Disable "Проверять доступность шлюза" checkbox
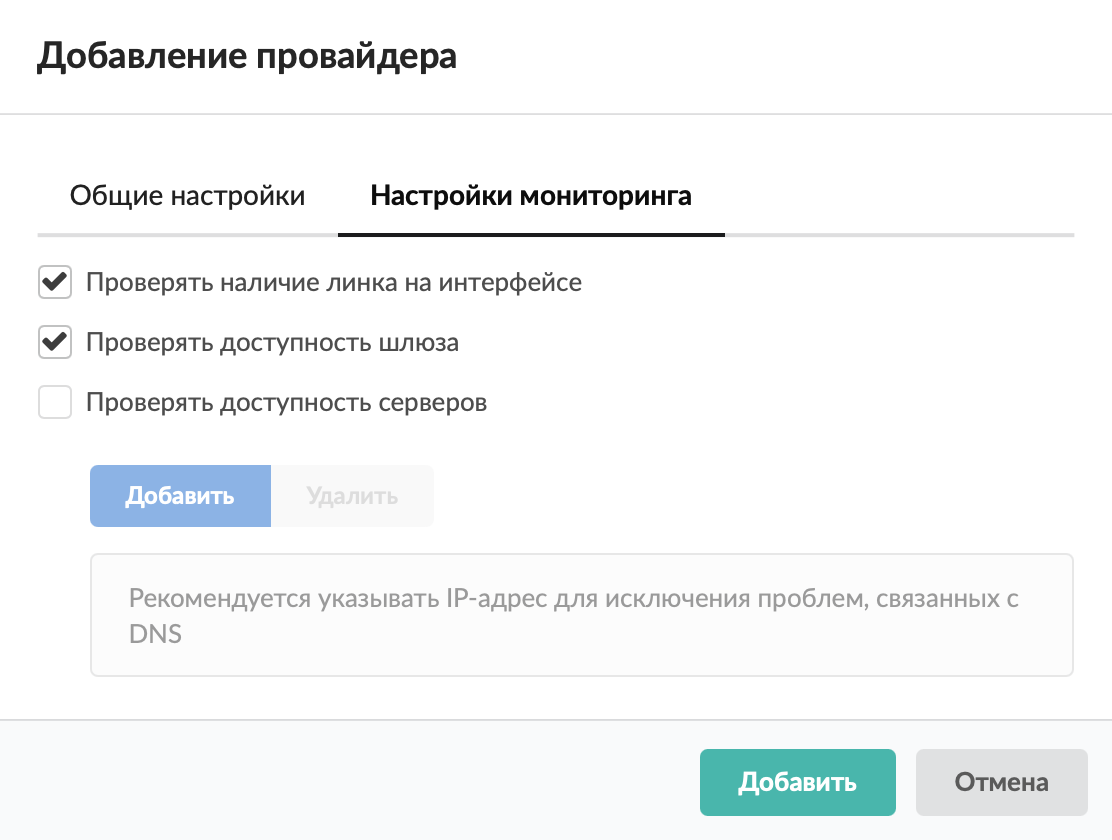 55,343
